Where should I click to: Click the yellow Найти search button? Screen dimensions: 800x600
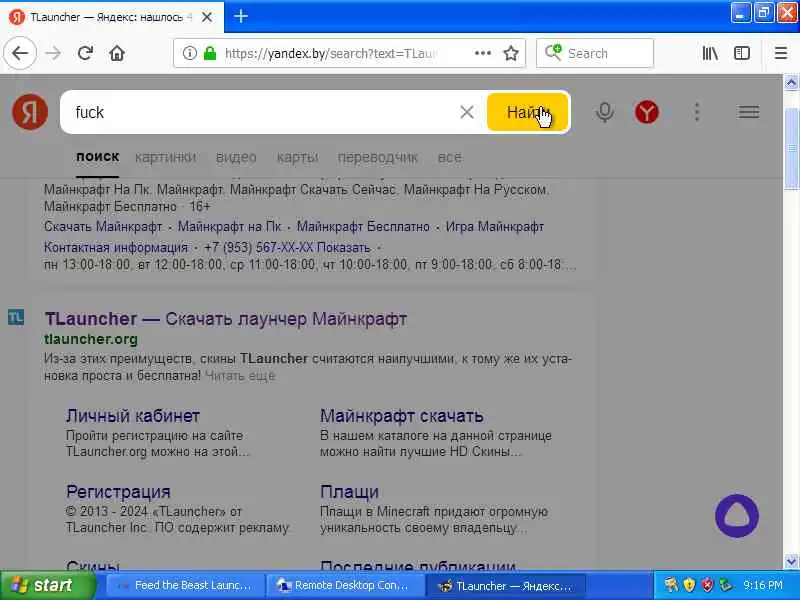coord(528,112)
